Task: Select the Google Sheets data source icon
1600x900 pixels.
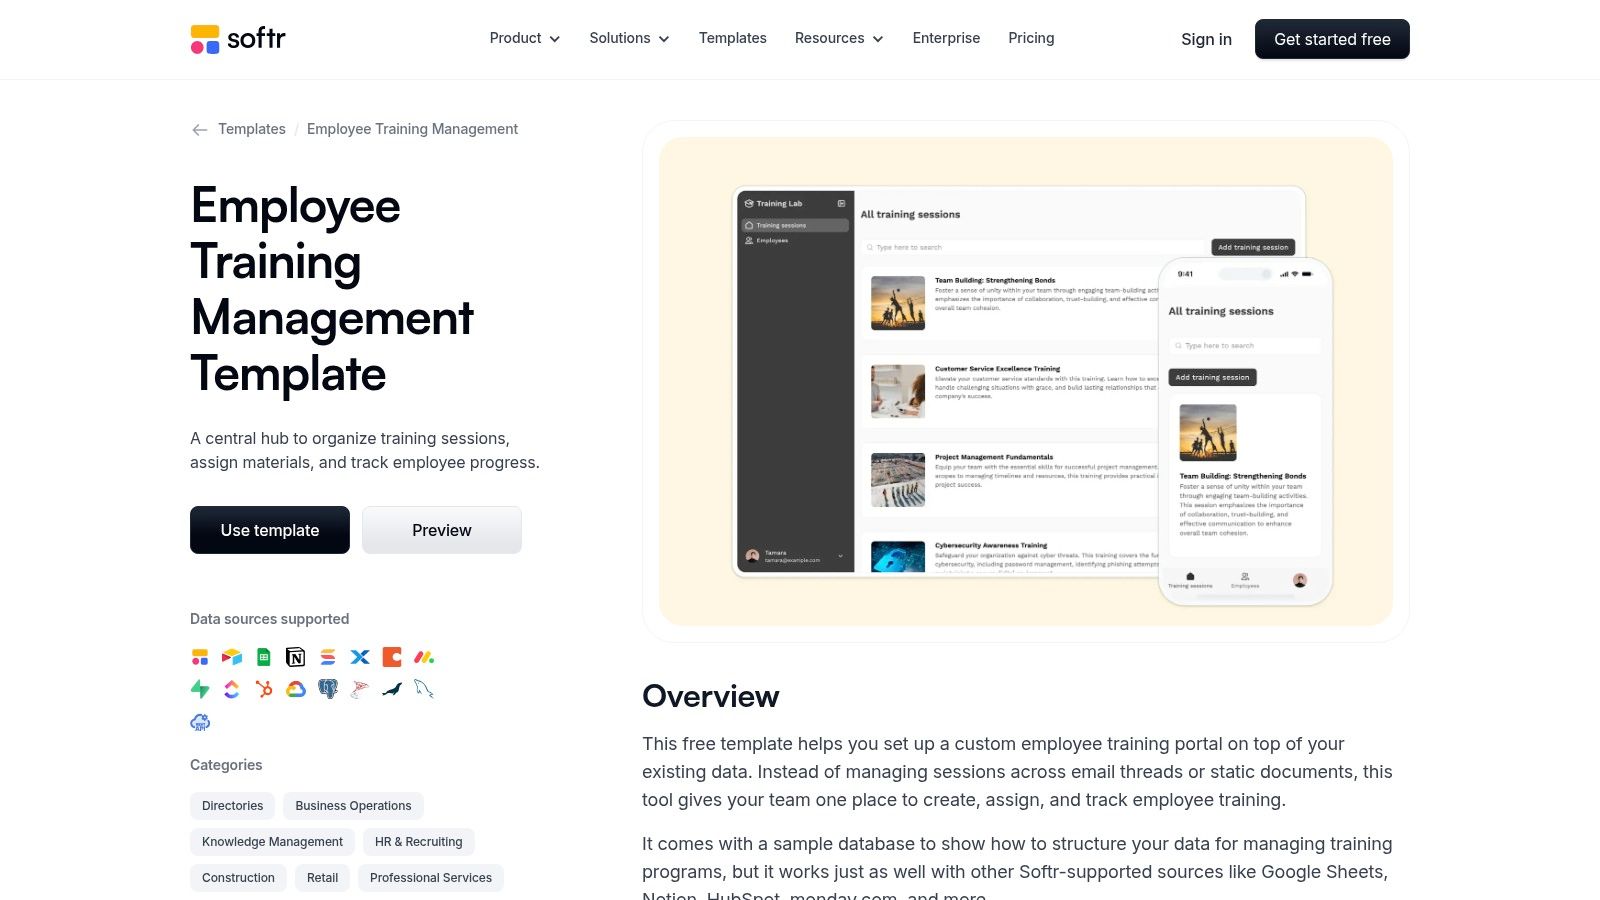Action: click(263, 657)
